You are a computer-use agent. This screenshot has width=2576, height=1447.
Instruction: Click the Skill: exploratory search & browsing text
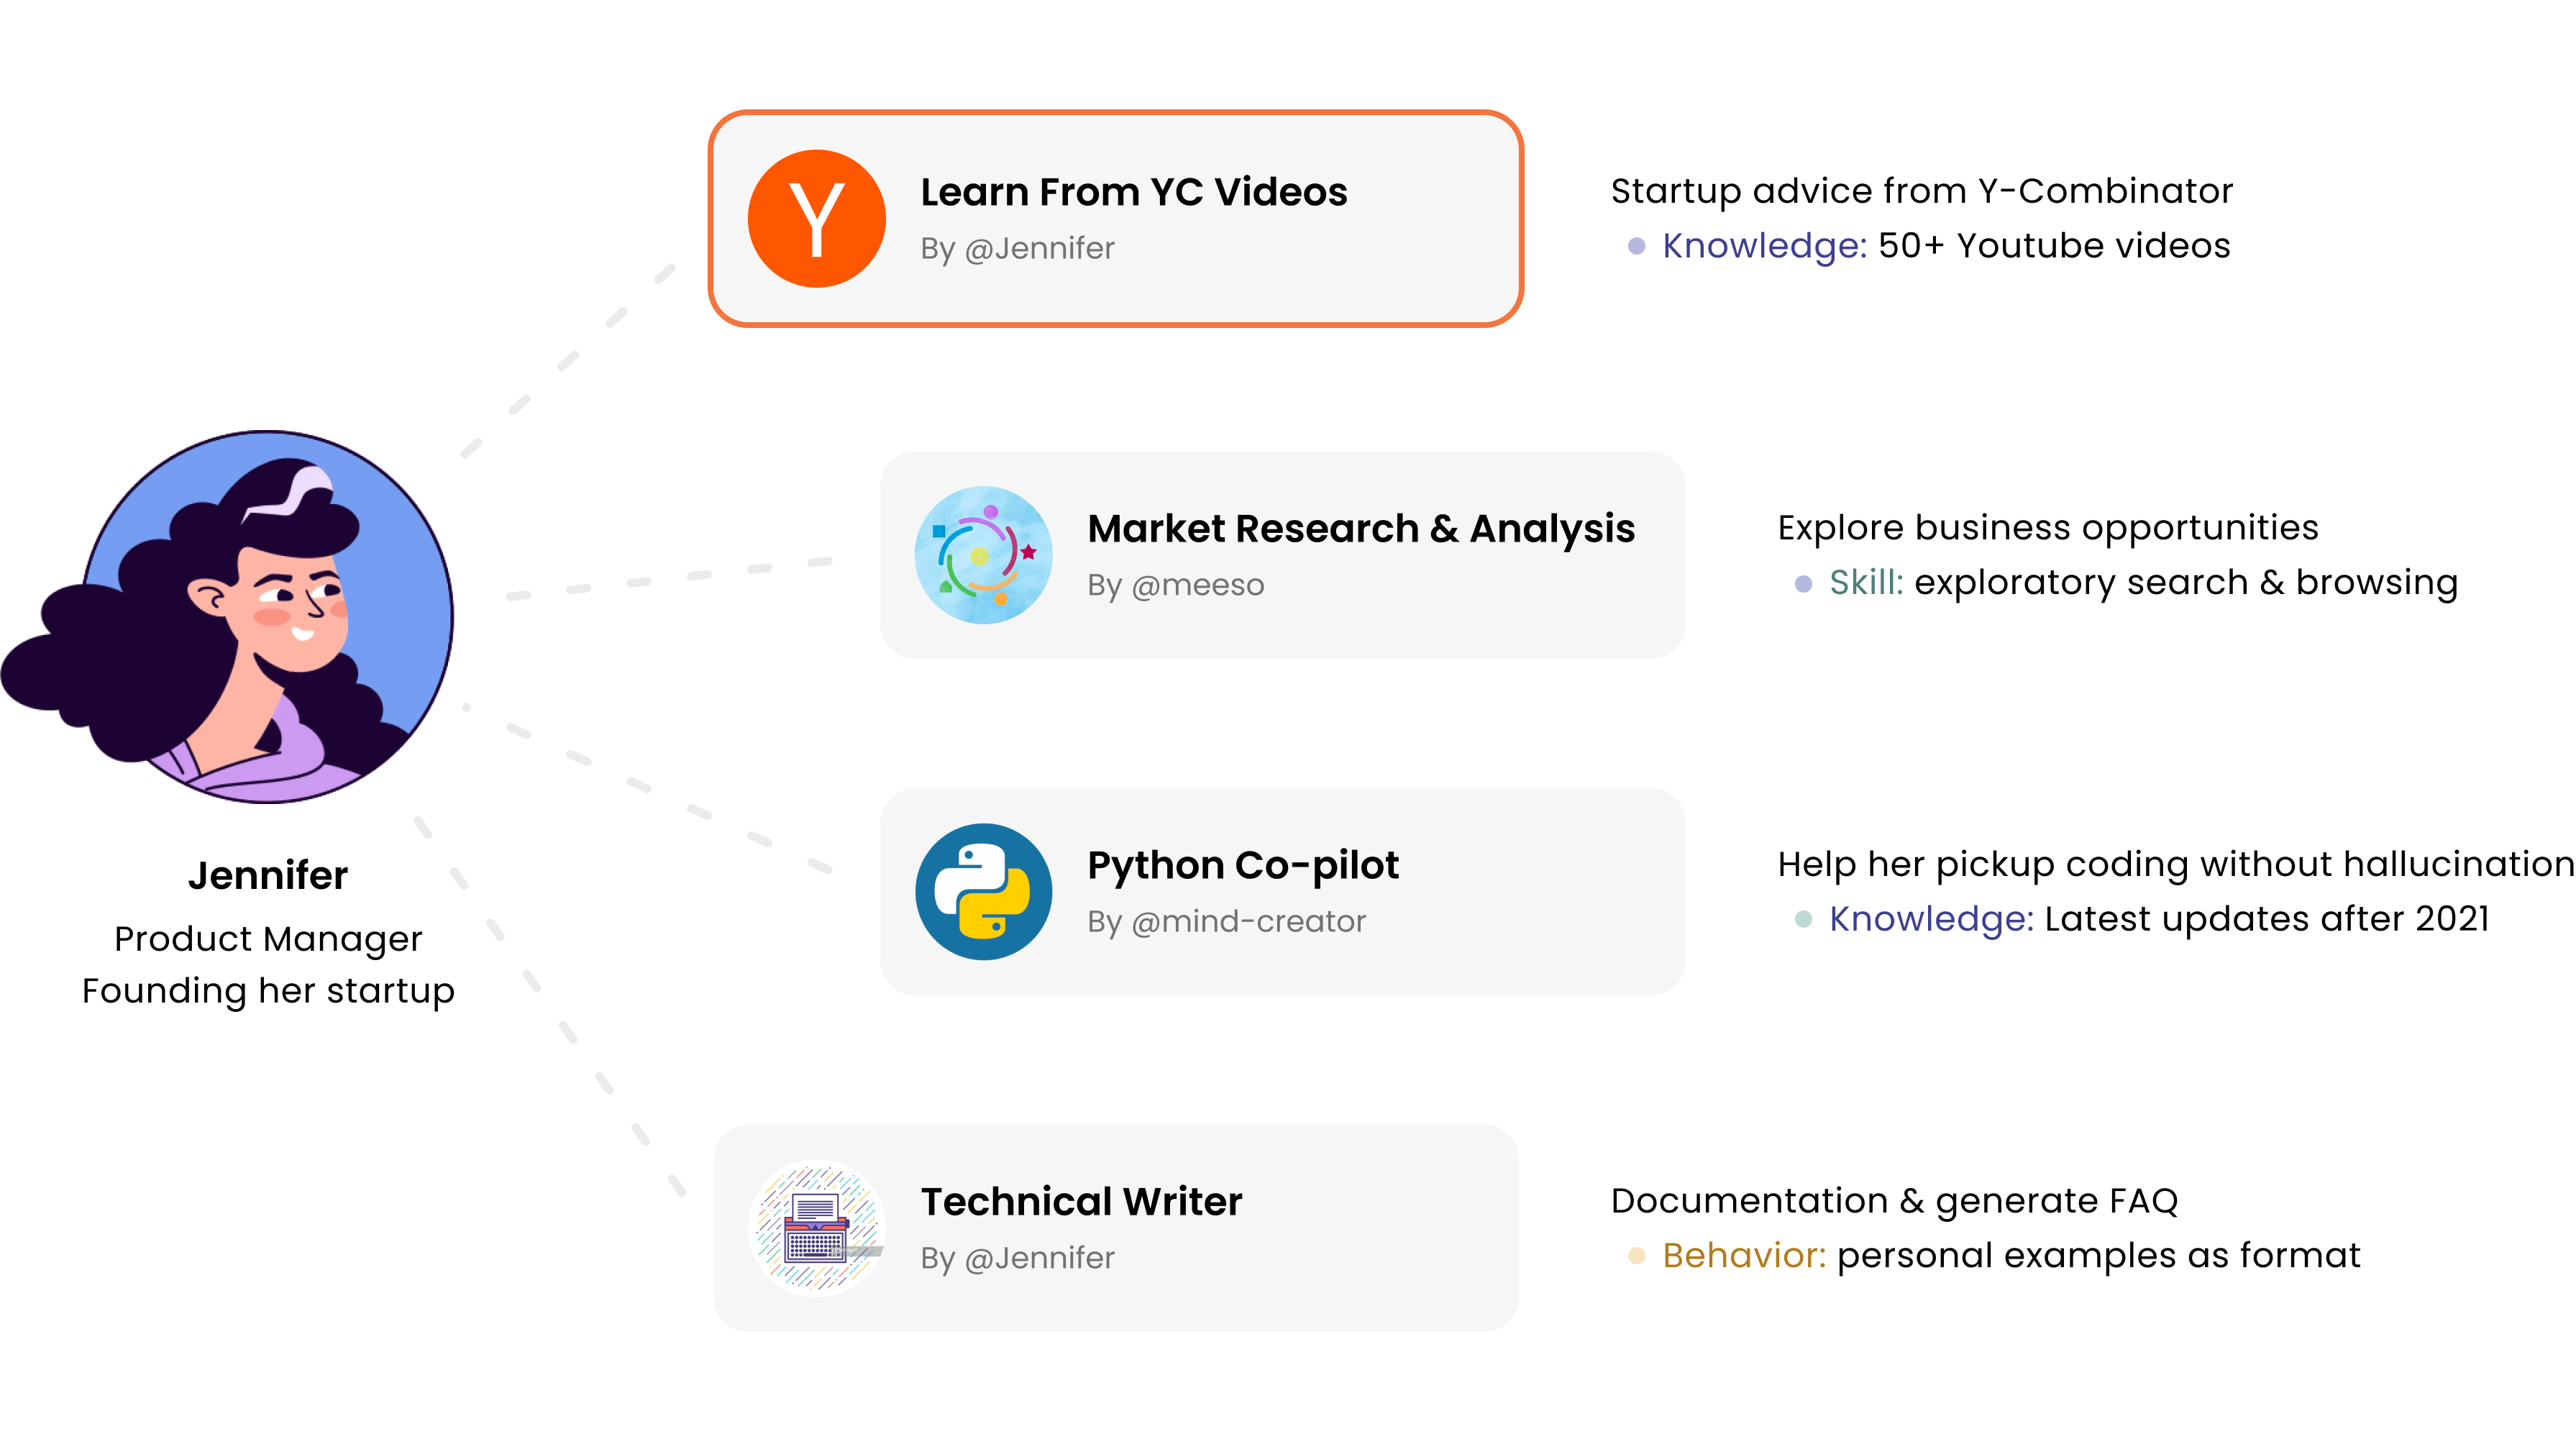(x=2142, y=582)
